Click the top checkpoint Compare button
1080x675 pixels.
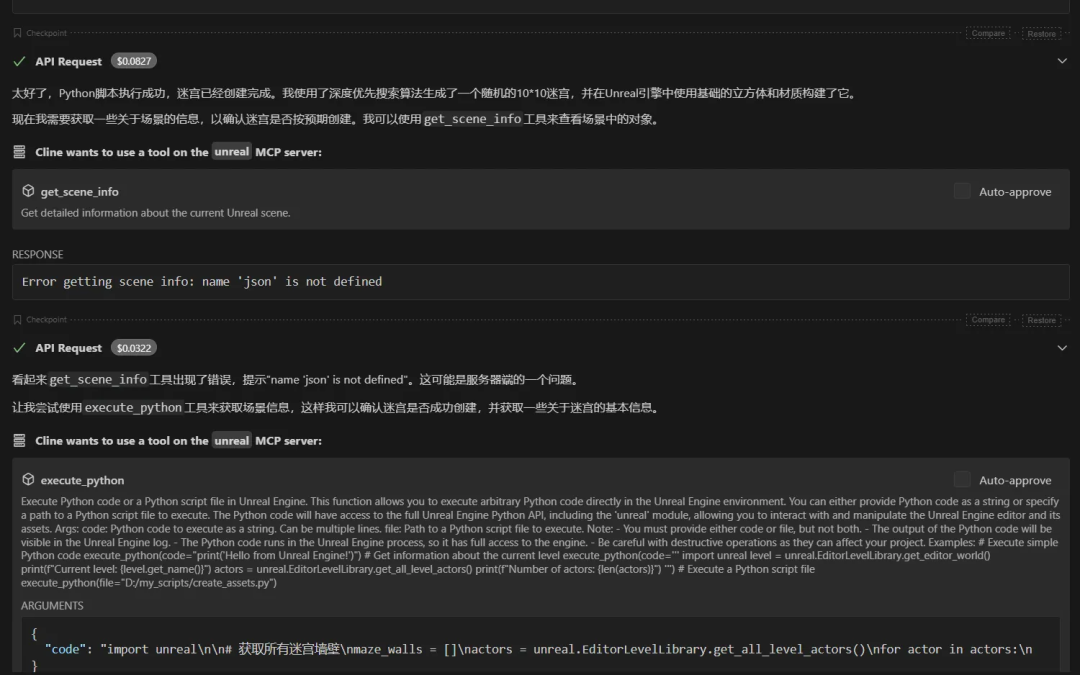pyautogui.click(x=988, y=33)
